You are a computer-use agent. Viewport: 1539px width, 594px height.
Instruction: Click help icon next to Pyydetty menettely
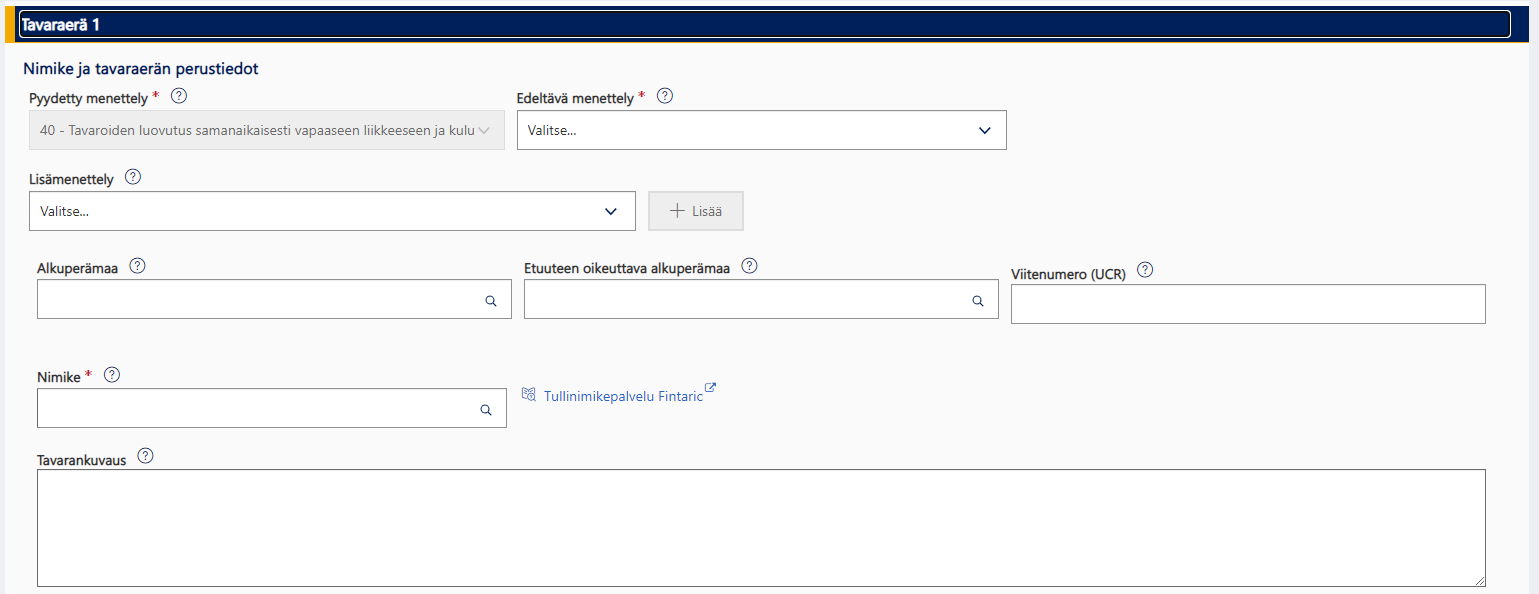point(179,96)
